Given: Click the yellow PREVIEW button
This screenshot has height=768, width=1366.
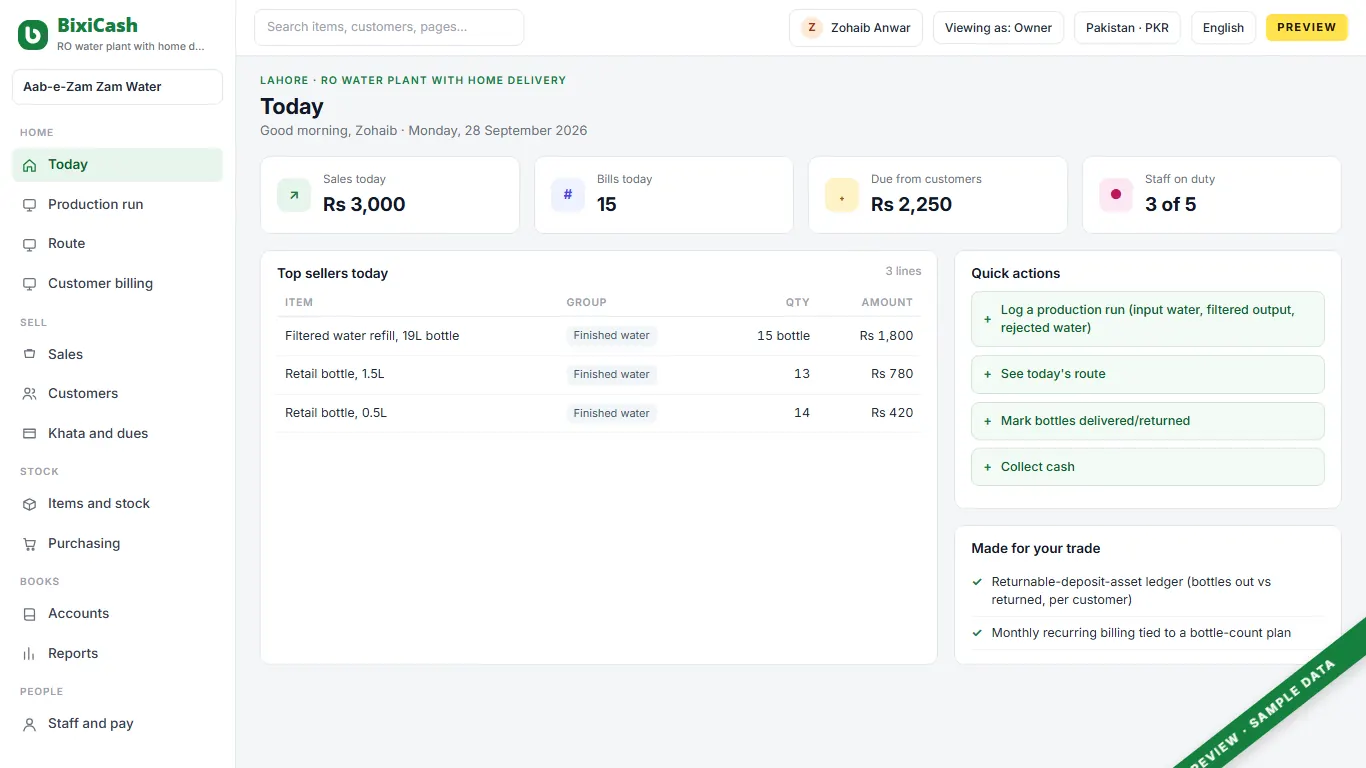Looking at the screenshot, I should tap(1307, 28).
